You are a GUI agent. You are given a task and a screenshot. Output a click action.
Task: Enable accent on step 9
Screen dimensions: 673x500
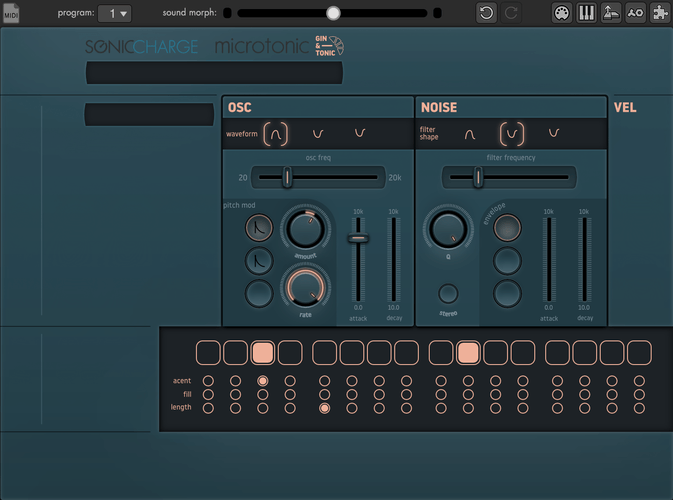tap(441, 381)
